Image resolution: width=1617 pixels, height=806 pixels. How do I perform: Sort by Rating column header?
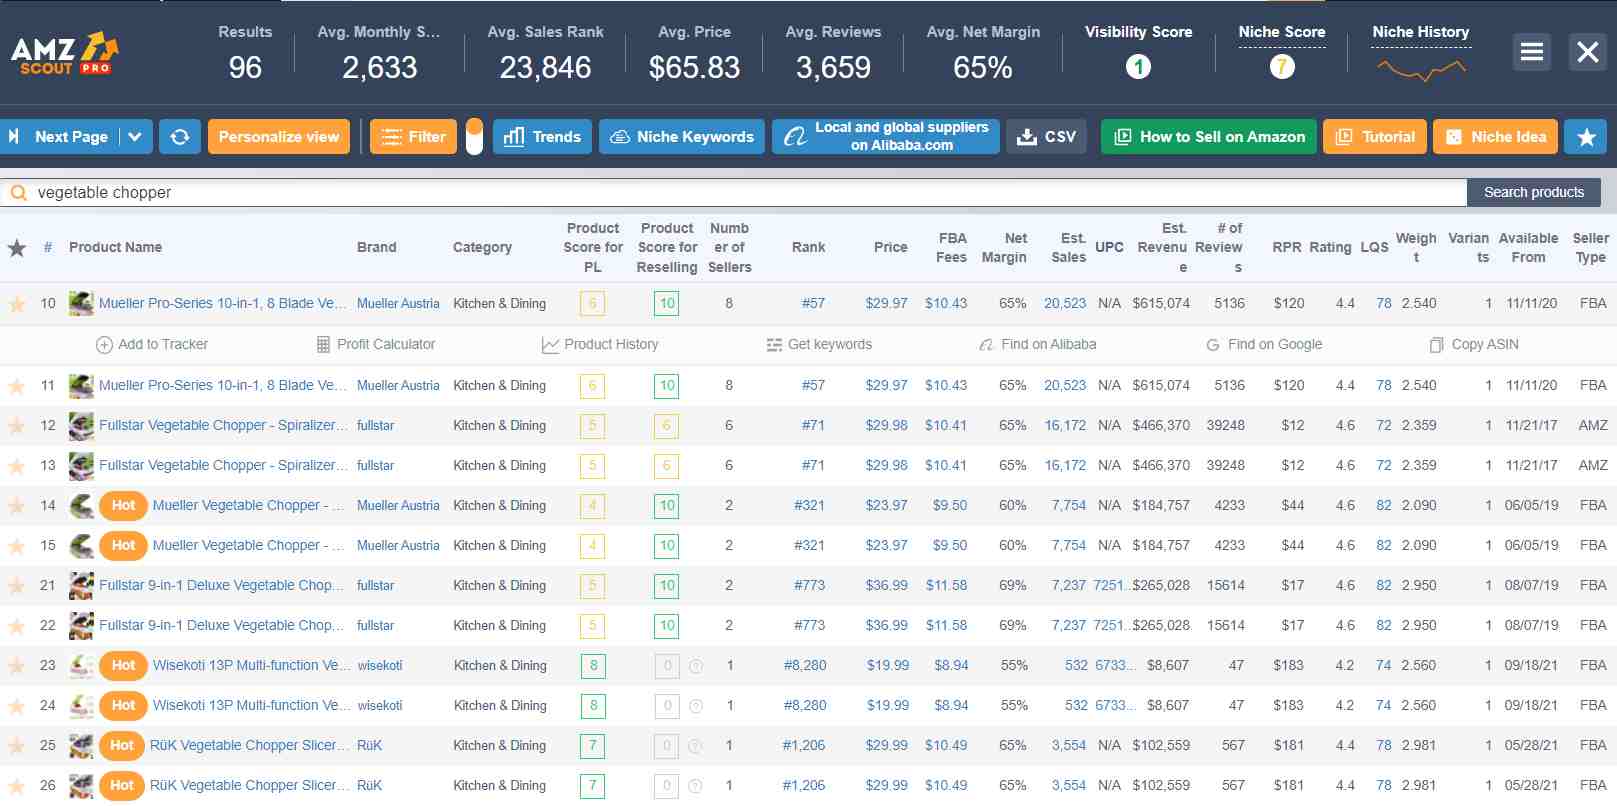pos(1330,248)
